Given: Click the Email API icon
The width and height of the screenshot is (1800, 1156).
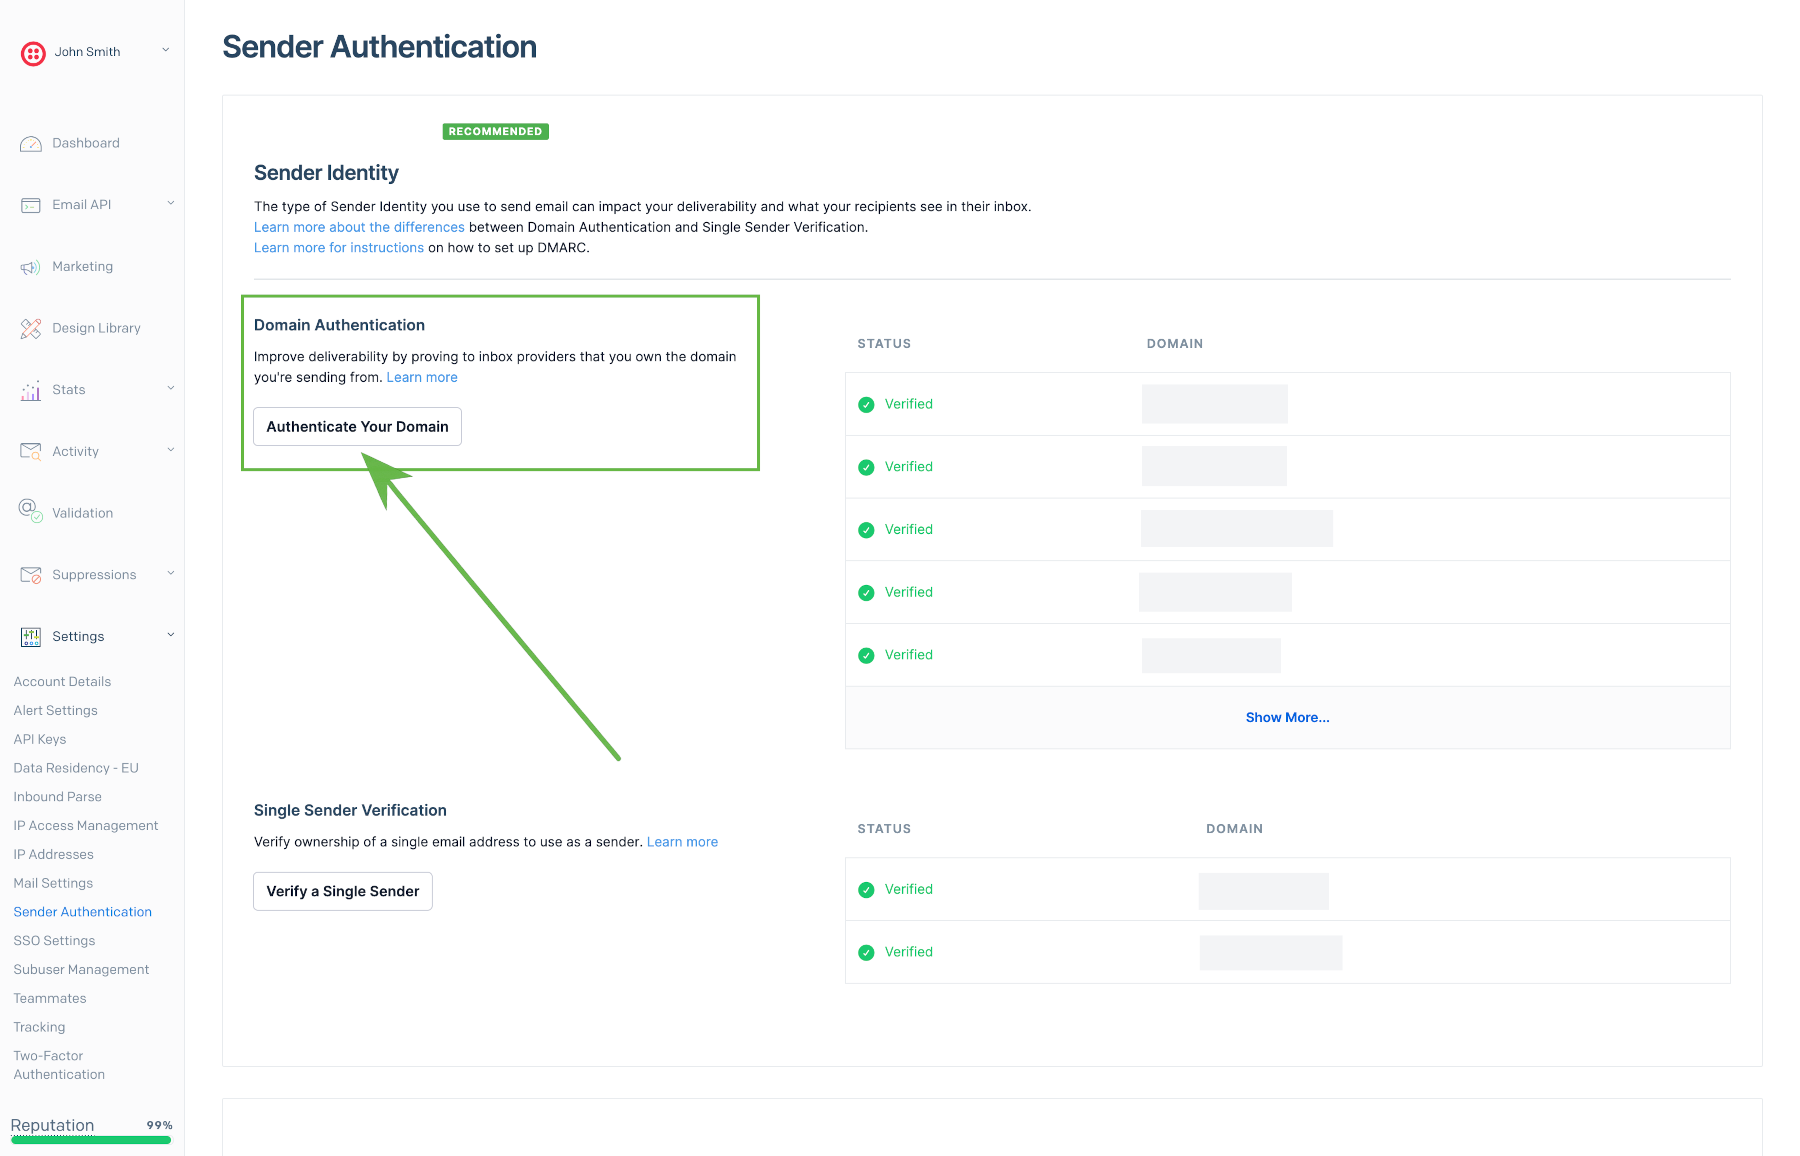Looking at the screenshot, I should 31,205.
